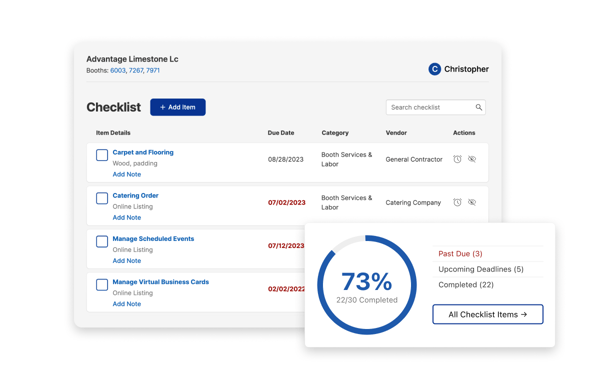Add Note to Manage Scheduled Events
The image size is (600, 390).
tap(127, 261)
